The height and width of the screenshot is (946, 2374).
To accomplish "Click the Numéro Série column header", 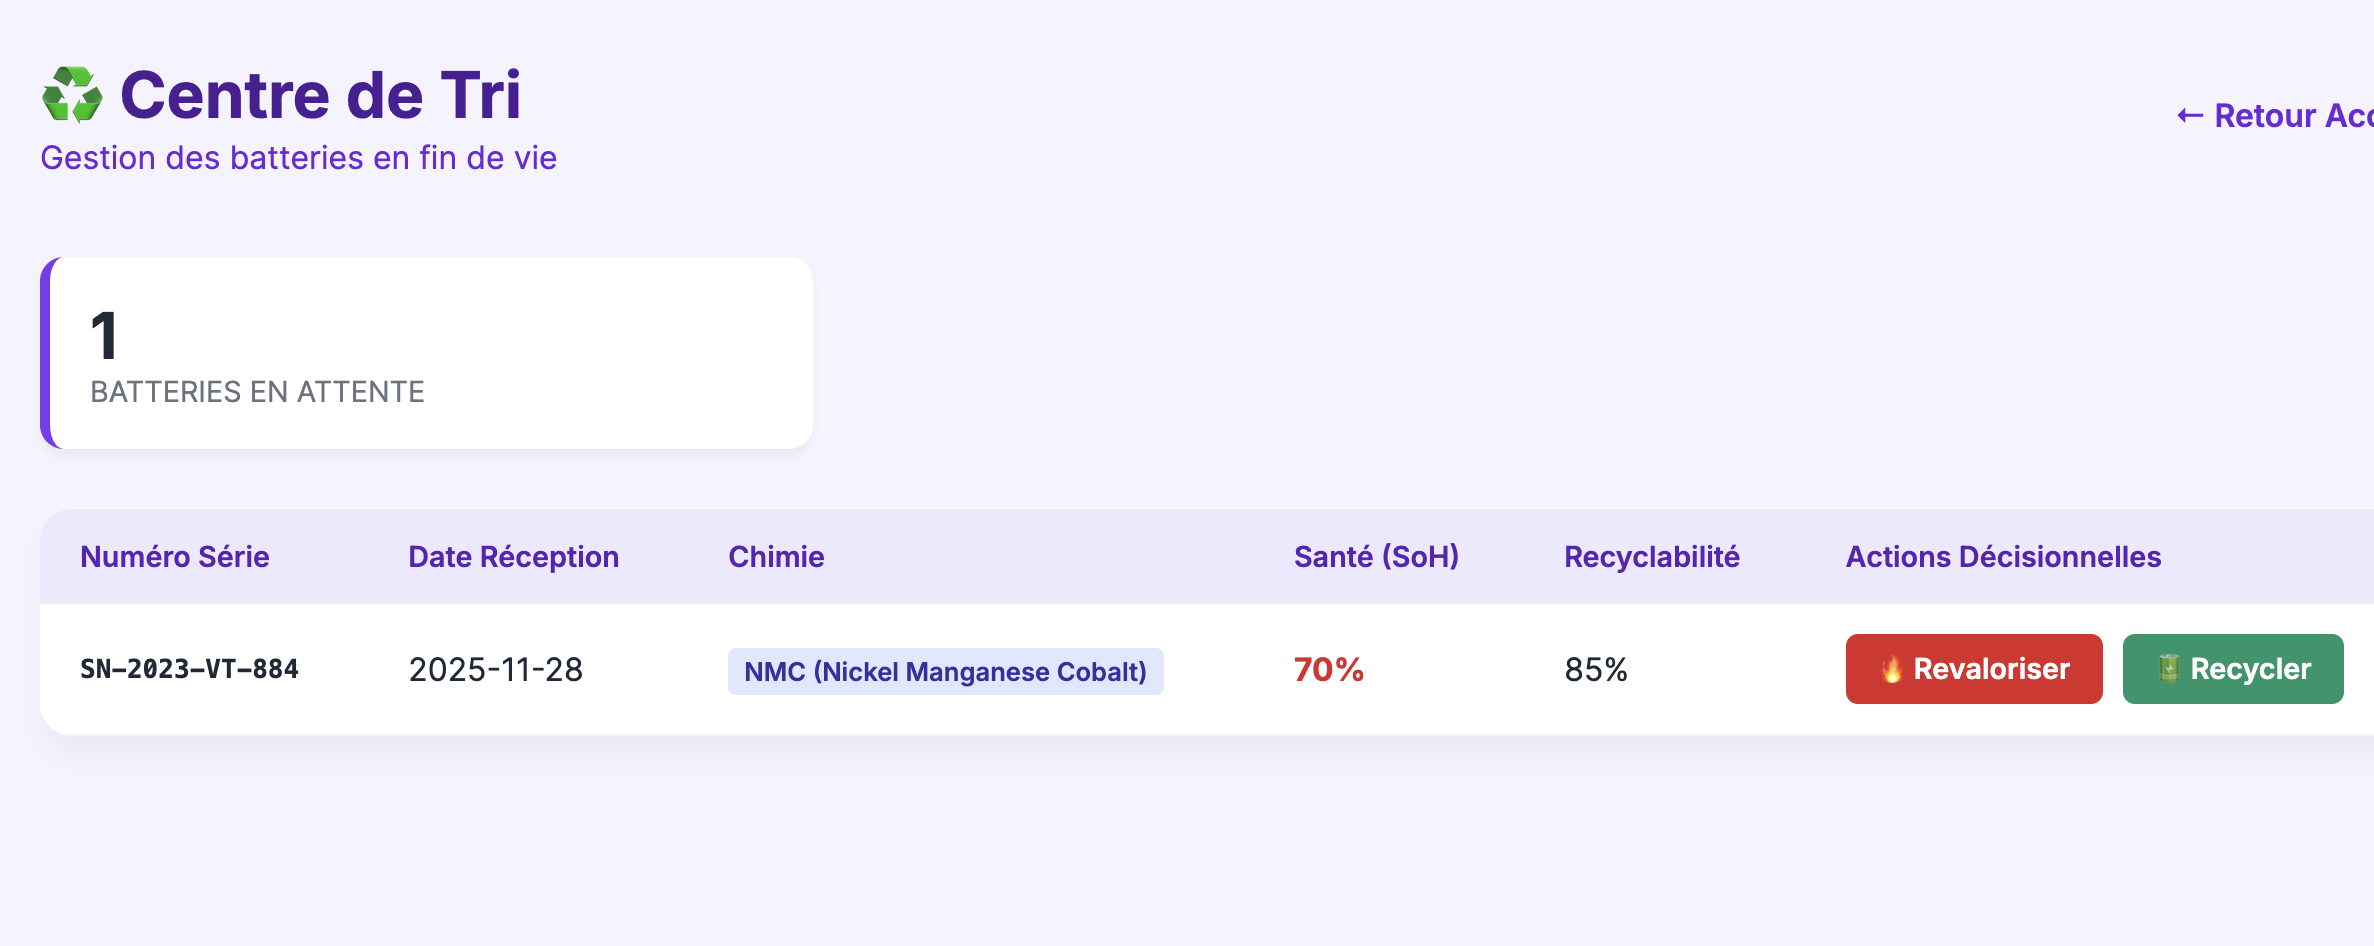I will [175, 557].
